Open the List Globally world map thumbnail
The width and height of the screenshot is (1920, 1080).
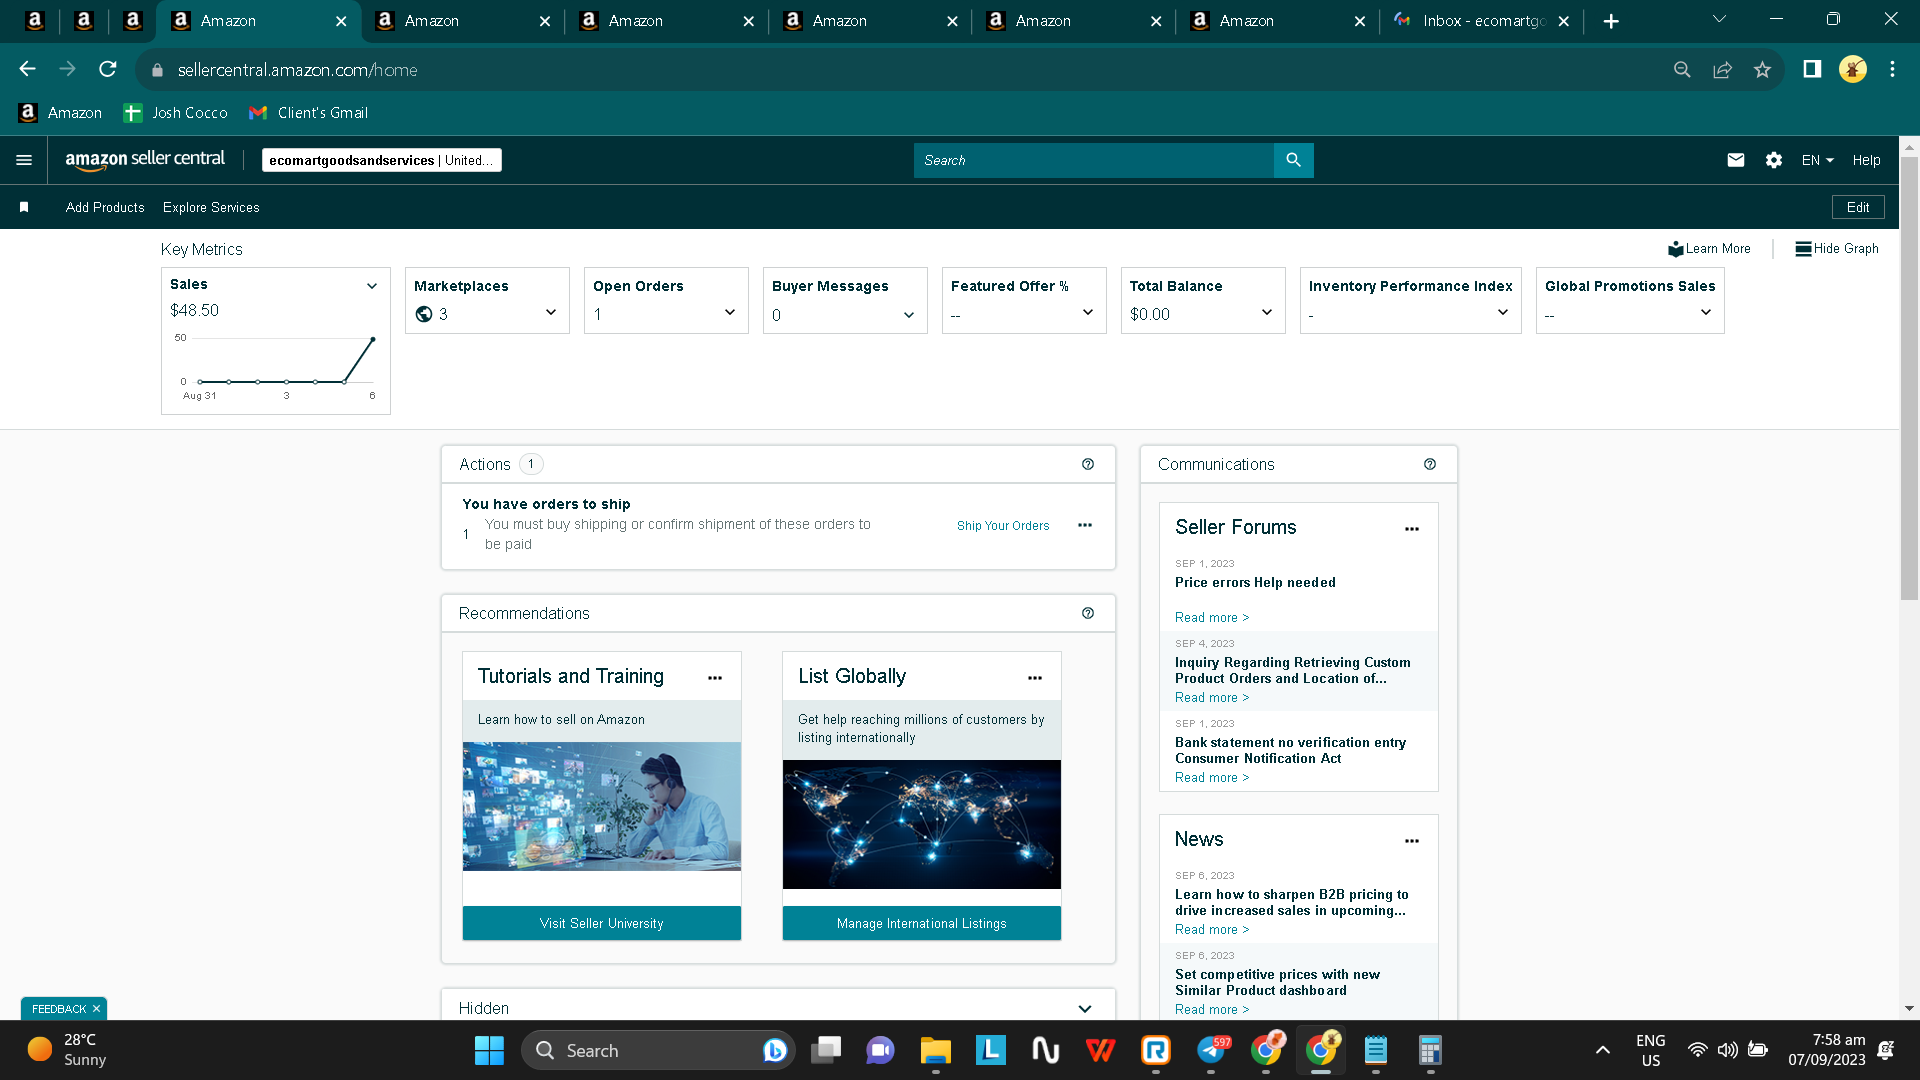922,825
